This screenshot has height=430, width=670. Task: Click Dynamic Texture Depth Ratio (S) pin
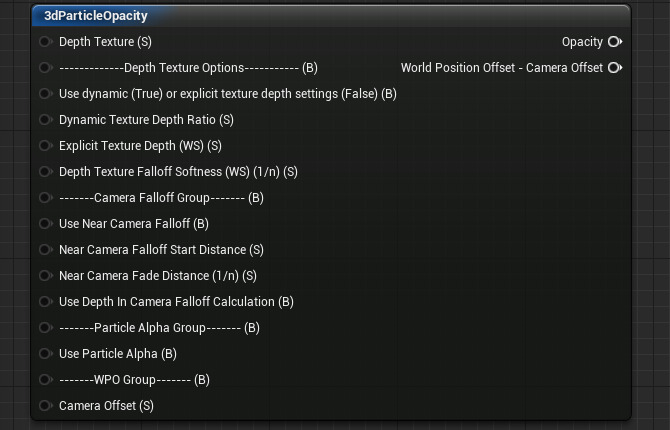[x=45, y=120]
